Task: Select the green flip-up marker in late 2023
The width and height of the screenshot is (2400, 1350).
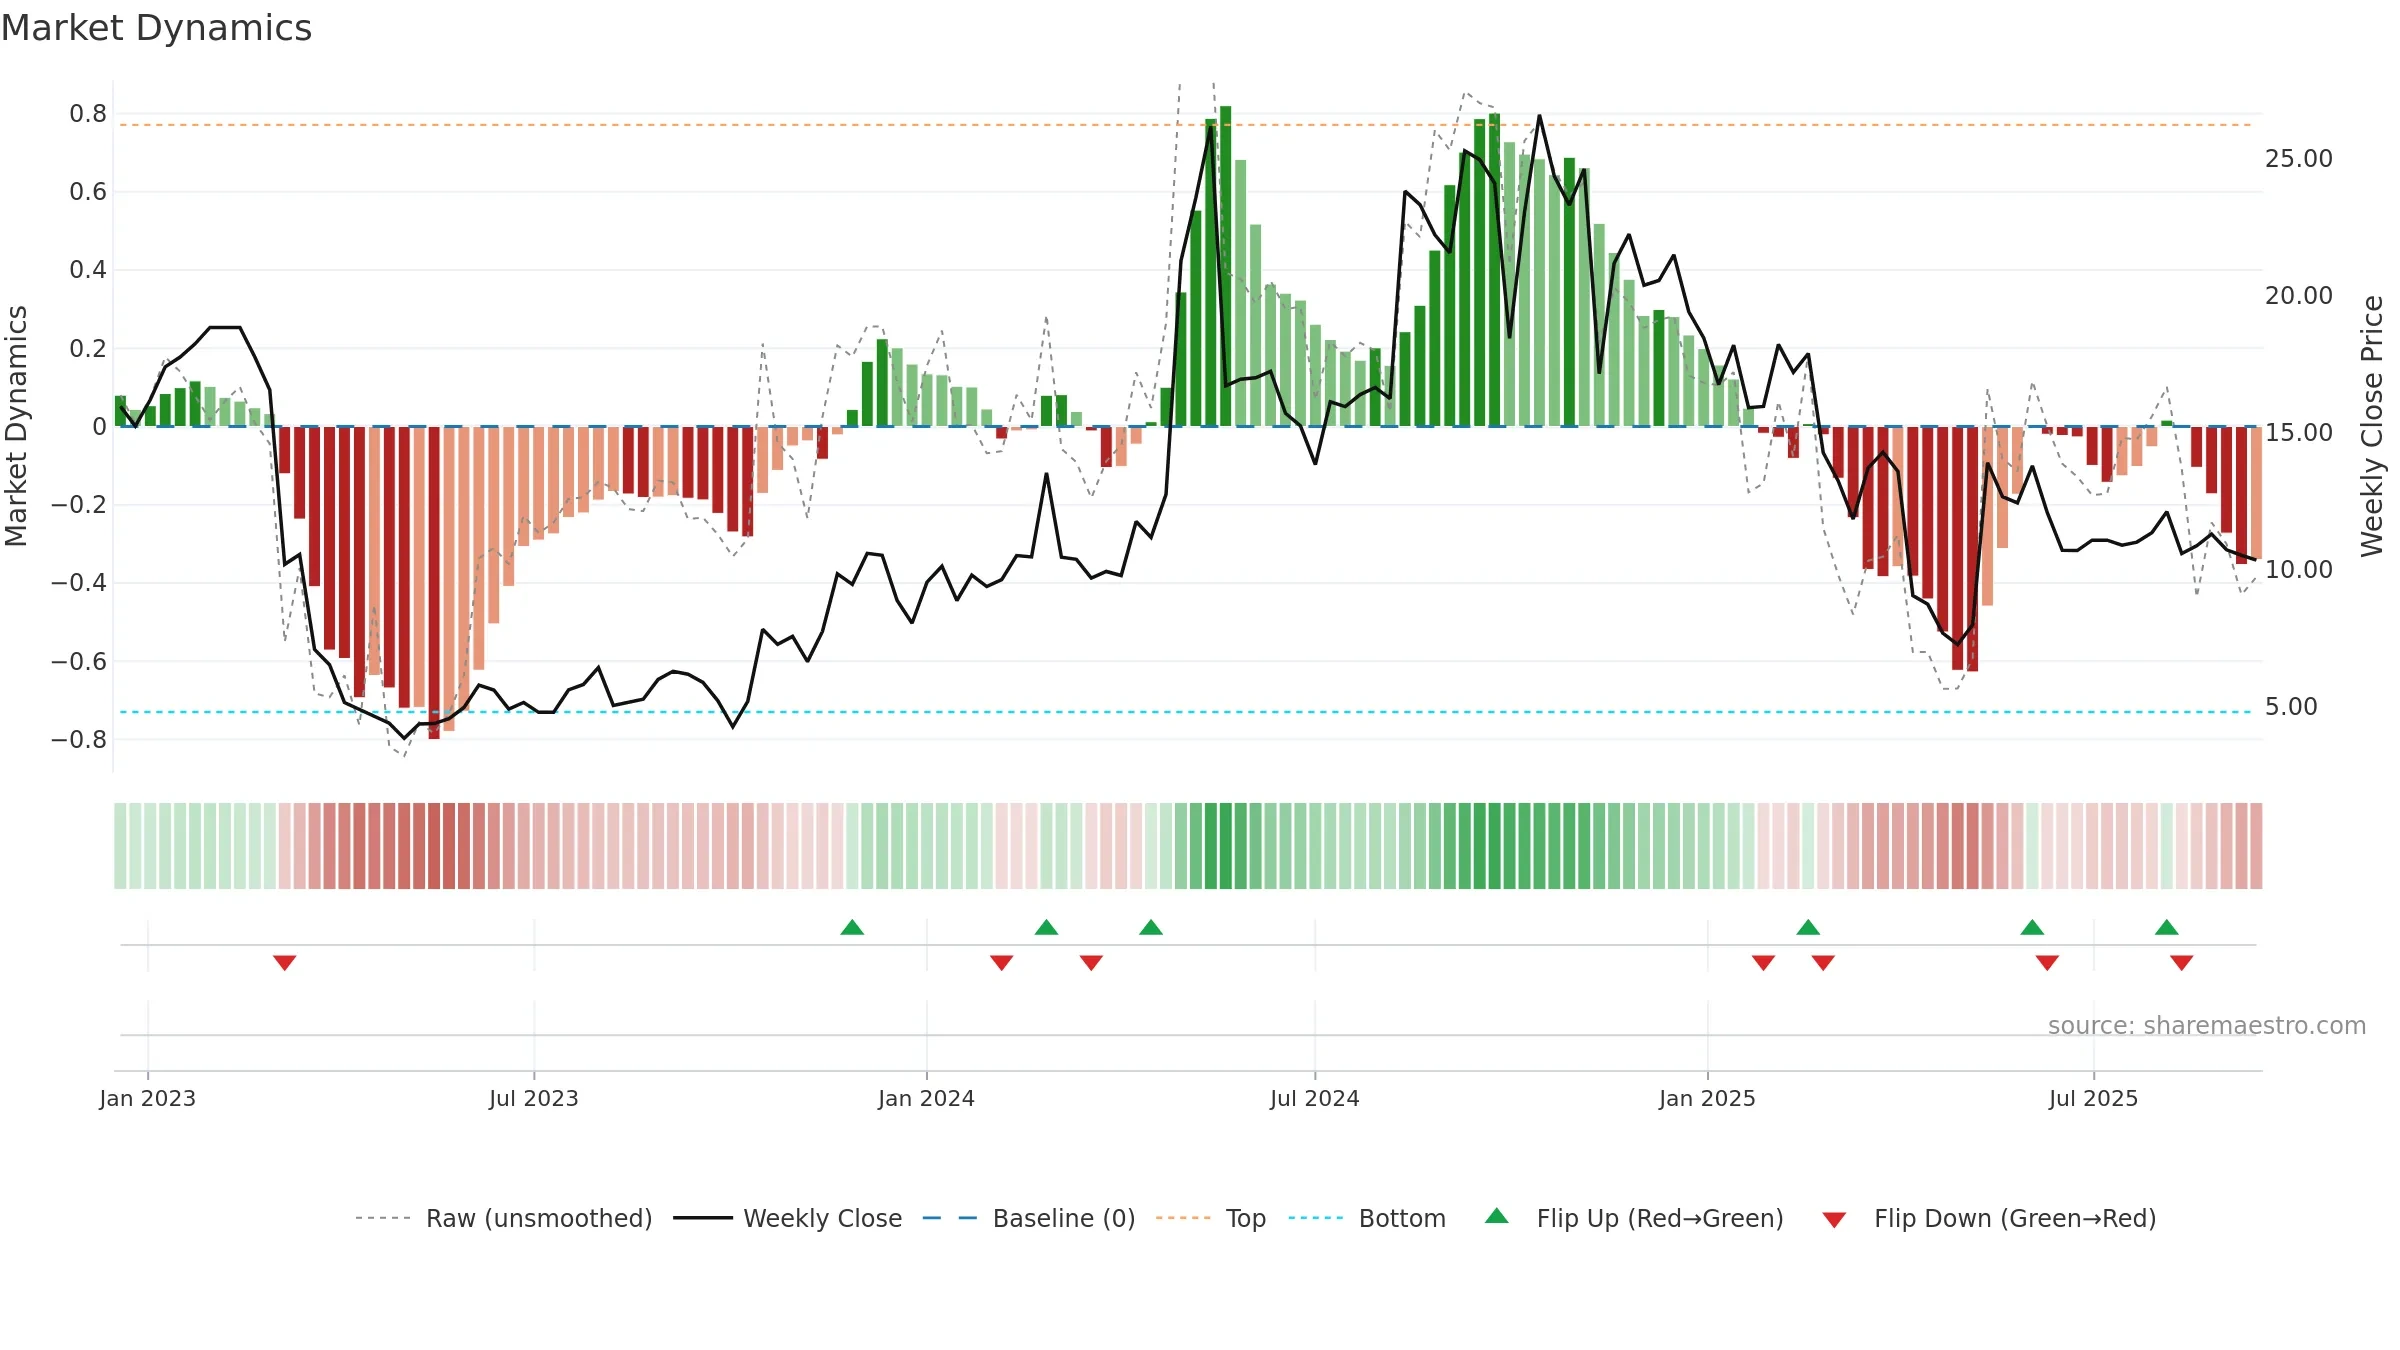Action: [852, 927]
